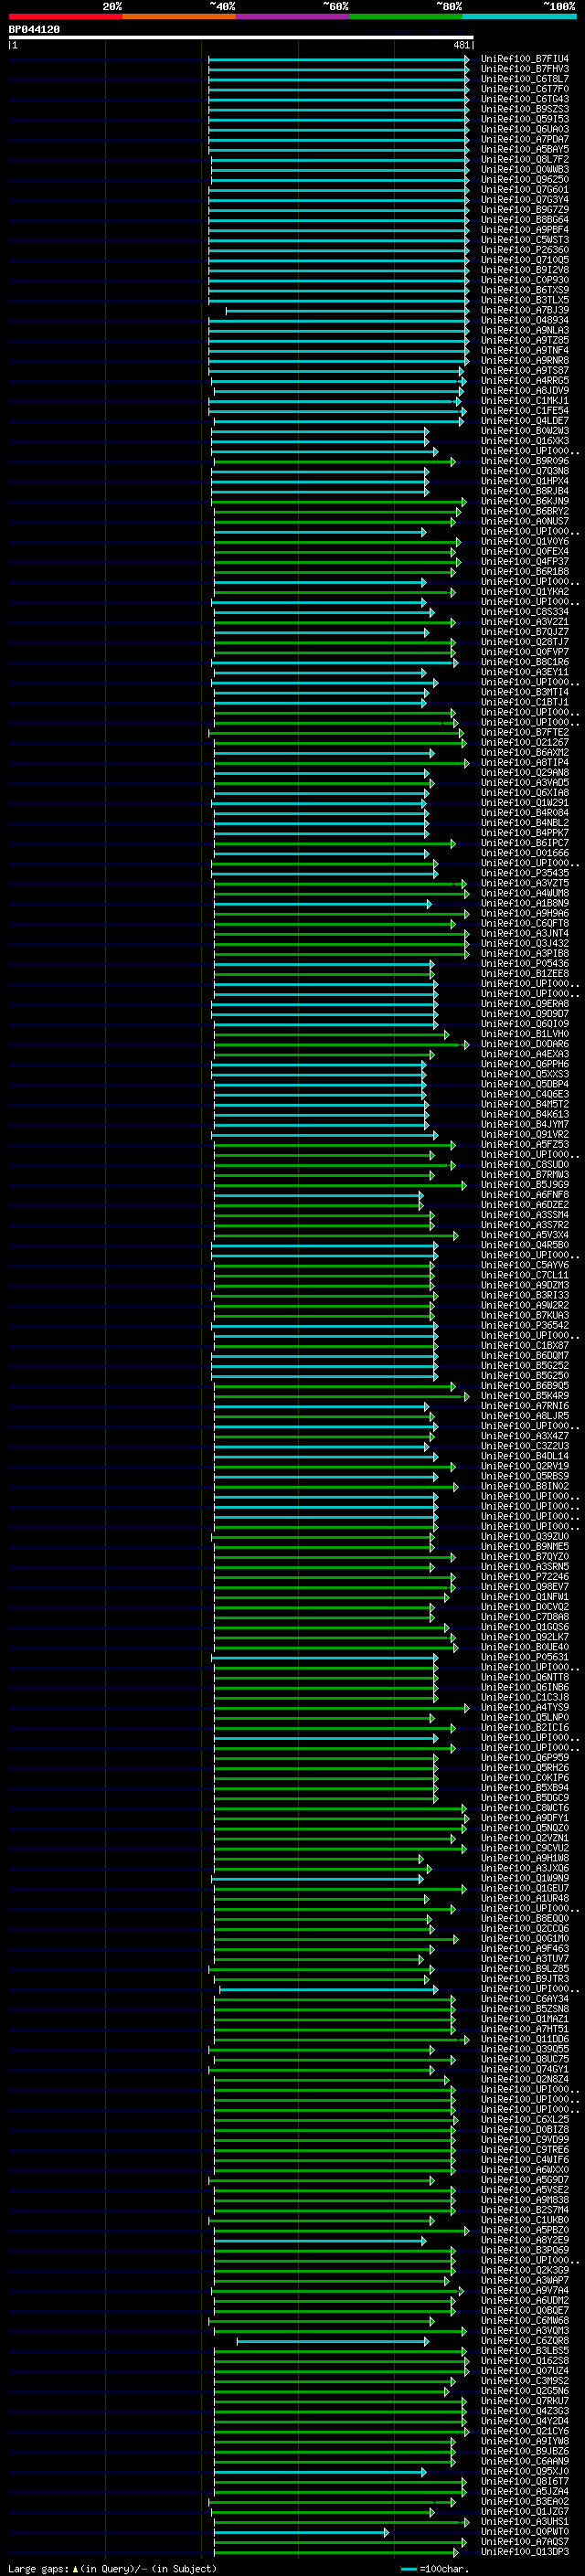Select the UniRef100_A9RNR8 label
585x2576 pixels.
(524, 361)
